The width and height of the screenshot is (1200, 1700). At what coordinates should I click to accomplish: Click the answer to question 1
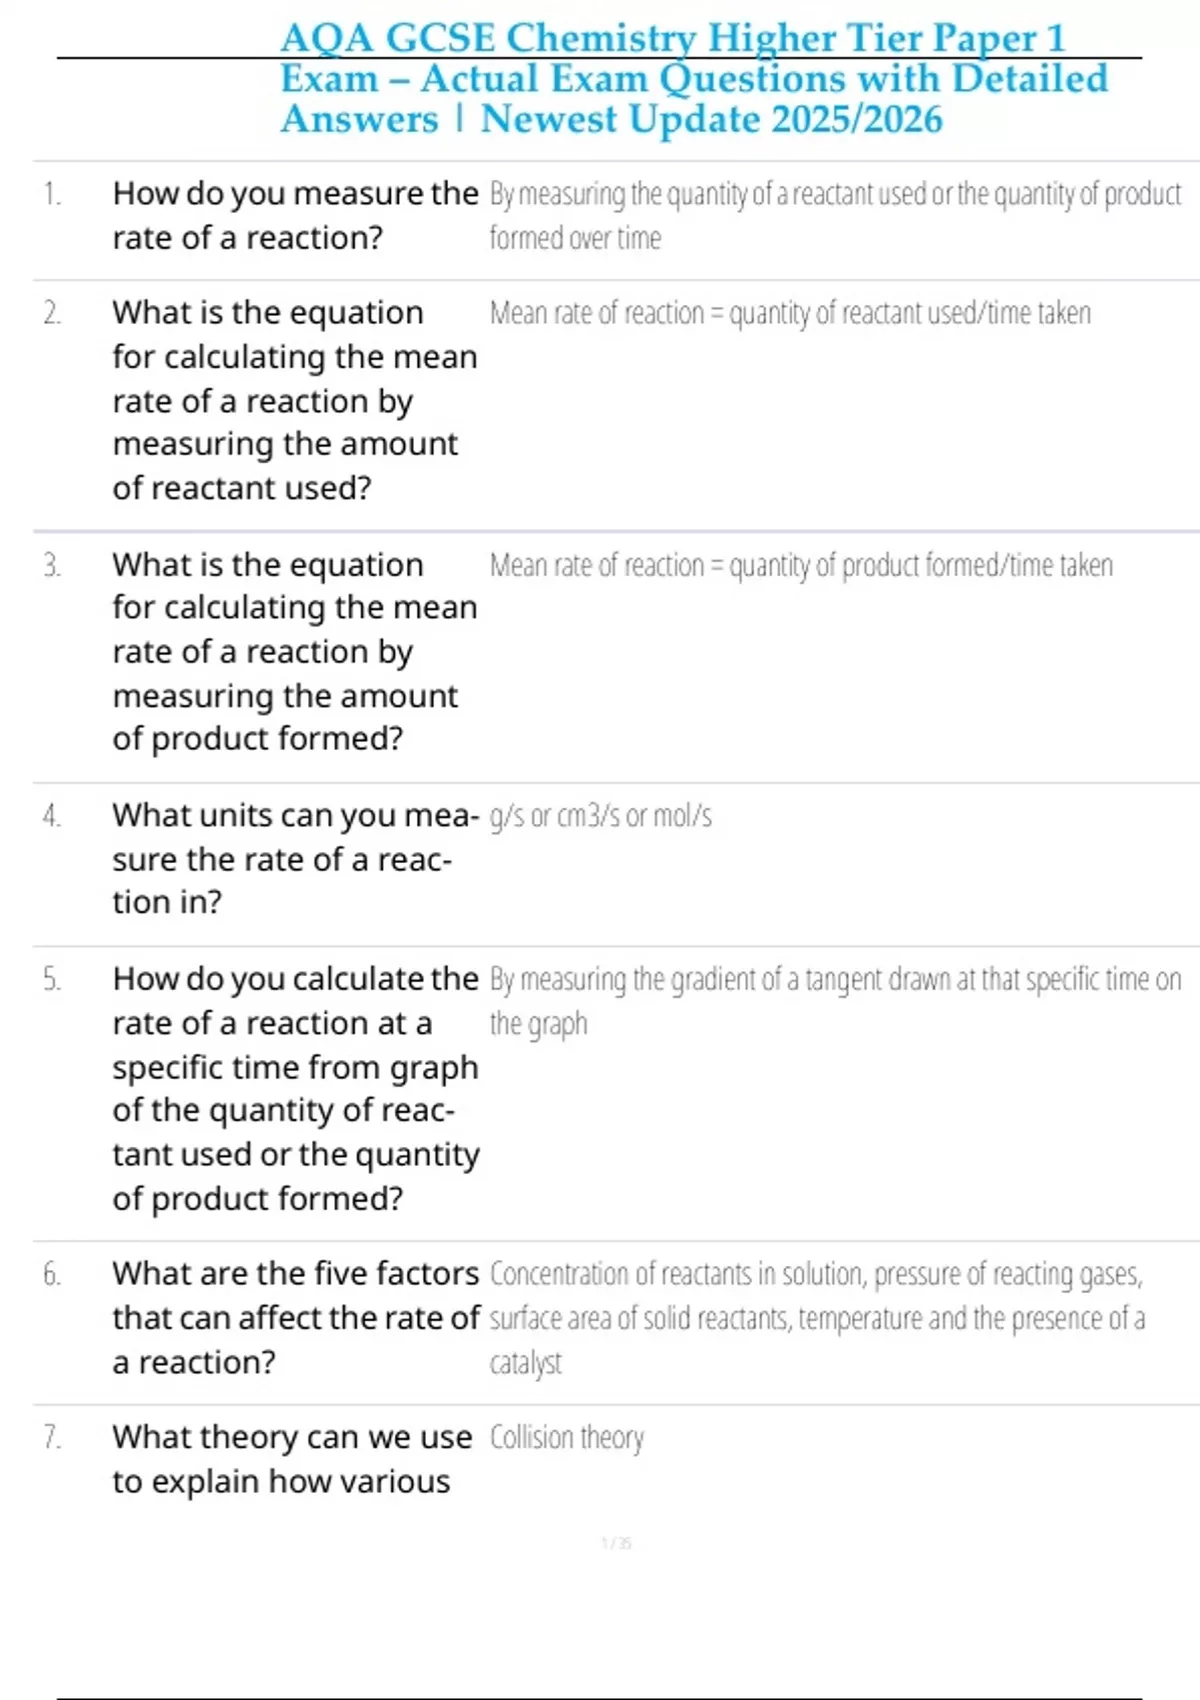tap(834, 215)
